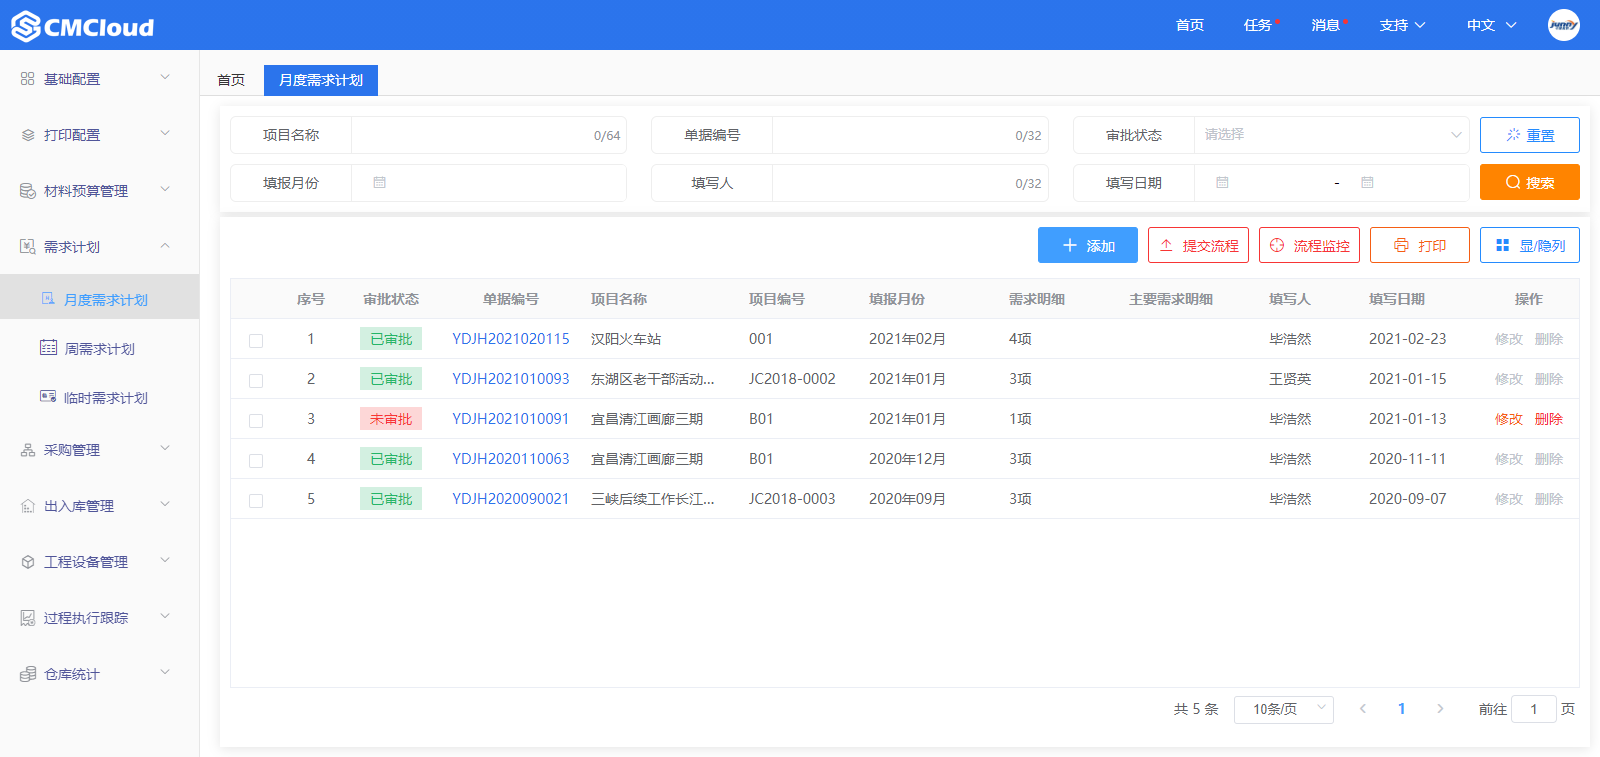Click page number 1 in pagination
This screenshot has width=1600, height=757.
pyautogui.click(x=1401, y=709)
